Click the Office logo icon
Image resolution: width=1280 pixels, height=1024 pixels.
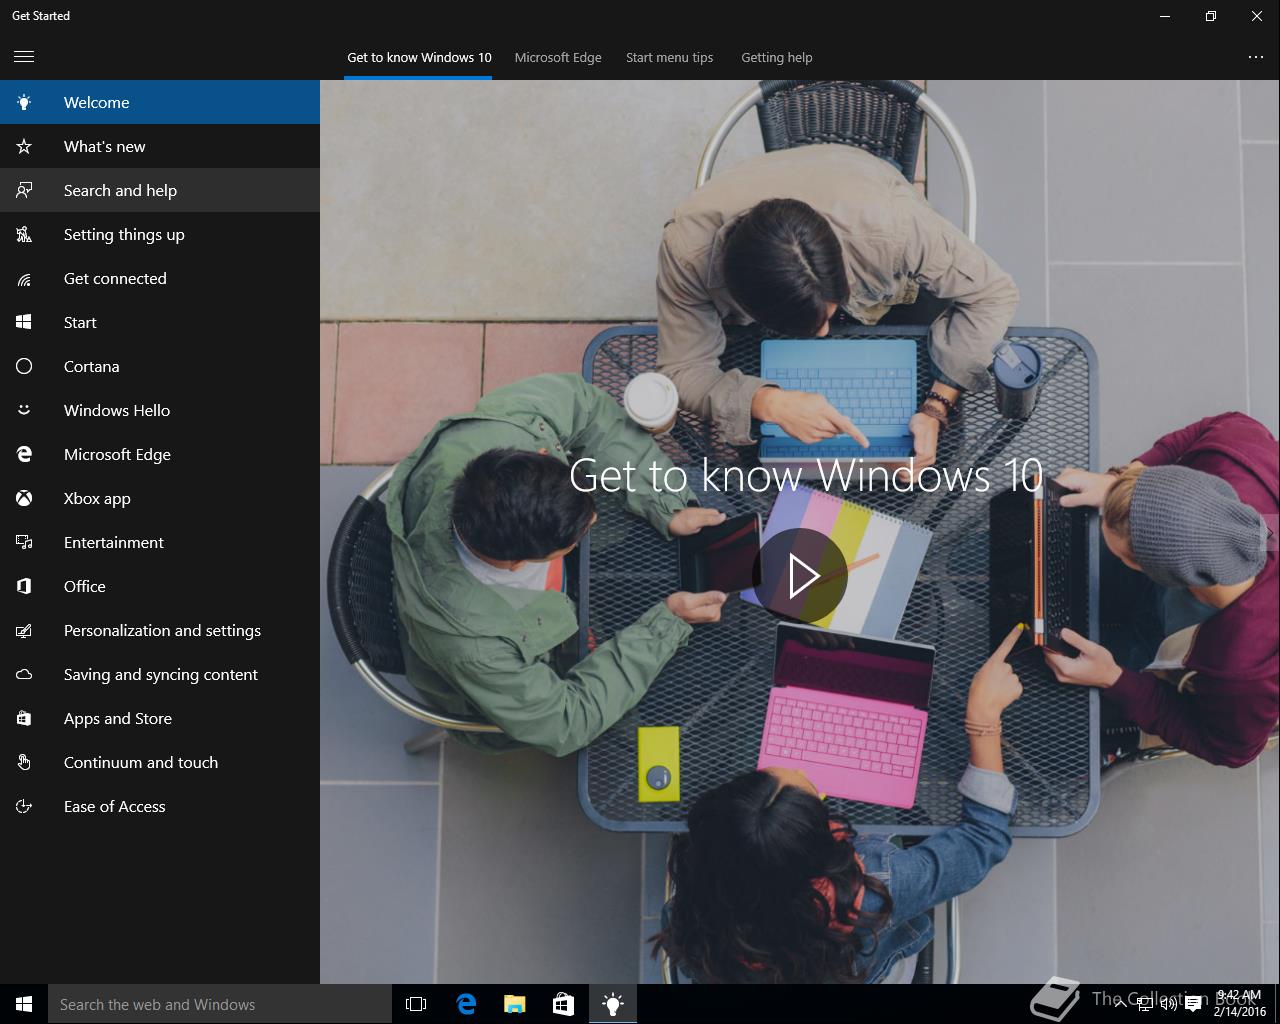(x=24, y=587)
